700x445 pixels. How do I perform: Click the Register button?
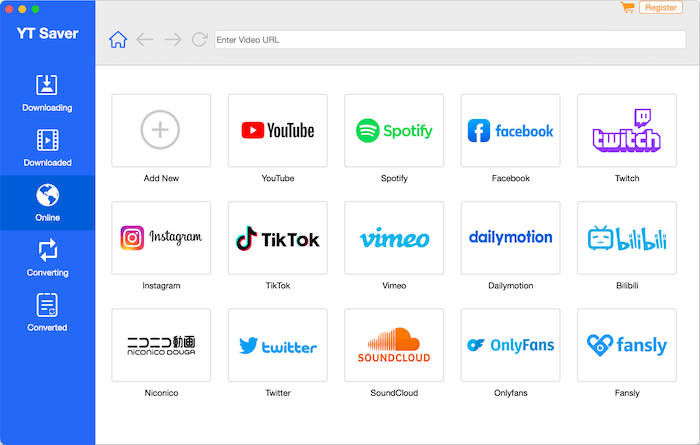[661, 8]
